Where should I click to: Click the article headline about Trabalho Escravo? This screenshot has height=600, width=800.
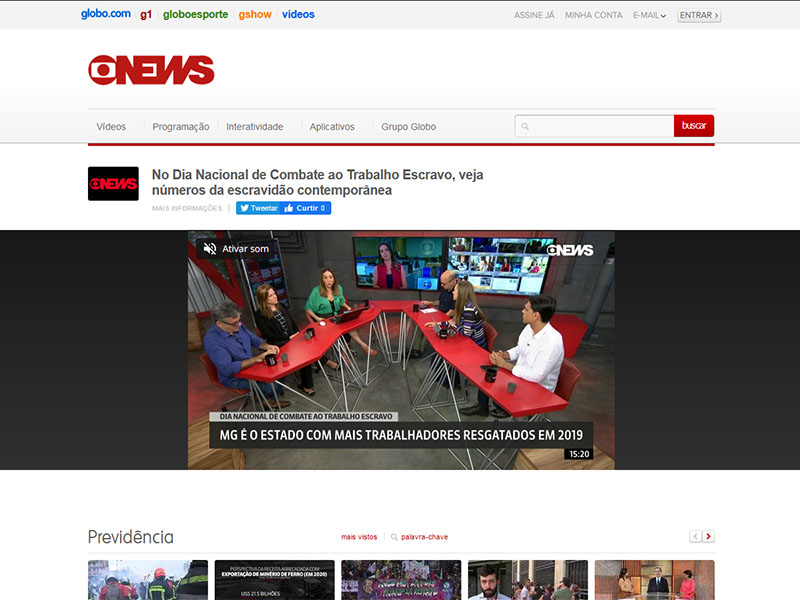317,182
